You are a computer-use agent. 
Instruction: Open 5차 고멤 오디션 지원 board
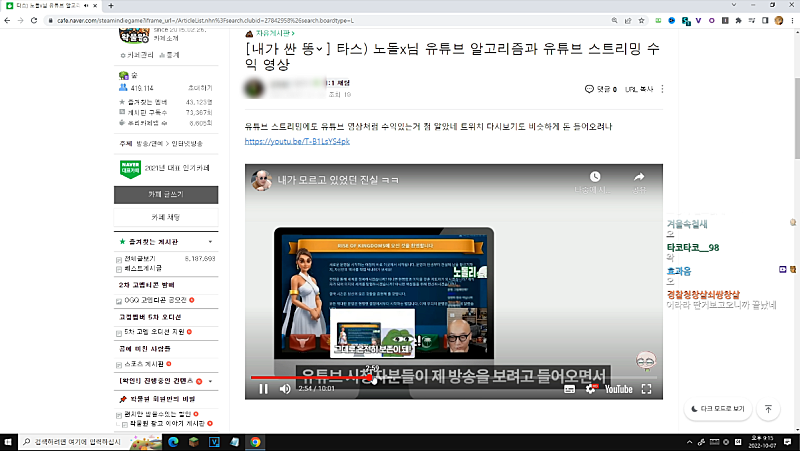pos(154,332)
